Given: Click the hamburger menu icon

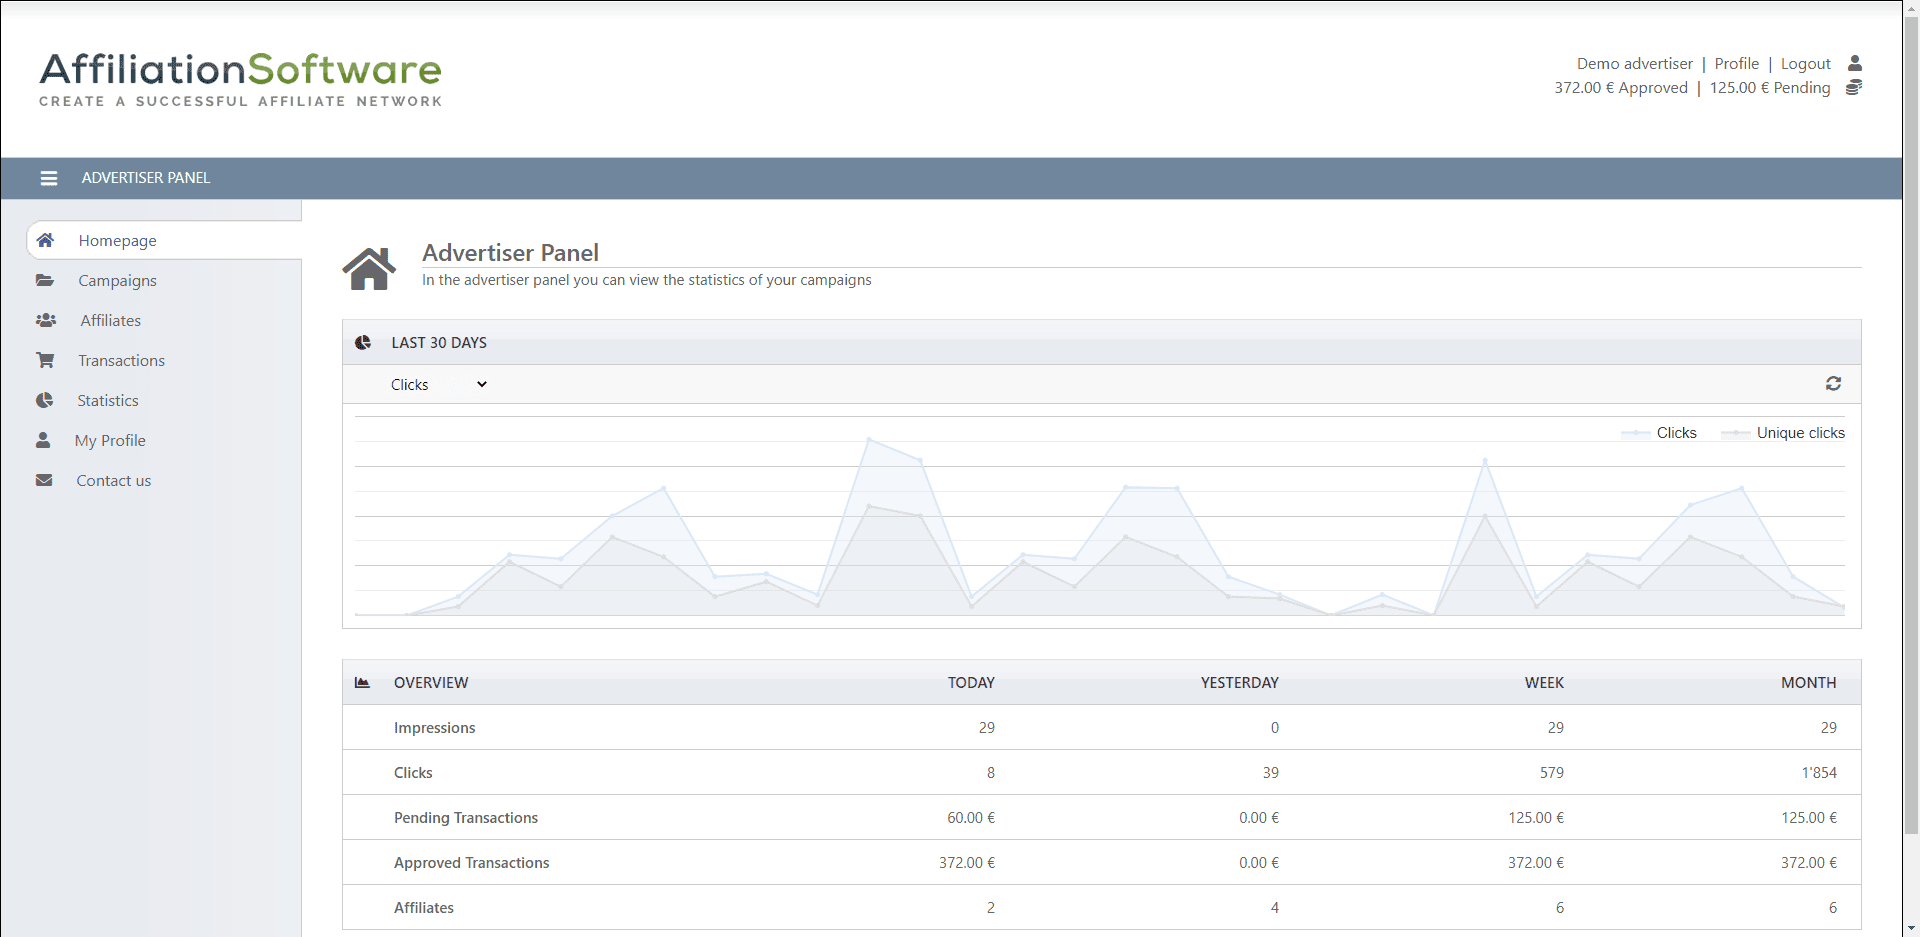Looking at the screenshot, I should 48,178.
